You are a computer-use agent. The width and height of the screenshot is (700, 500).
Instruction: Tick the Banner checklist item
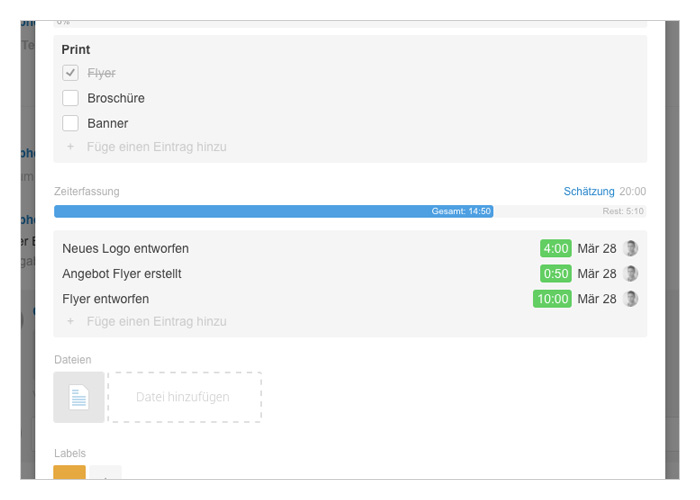tap(70, 123)
